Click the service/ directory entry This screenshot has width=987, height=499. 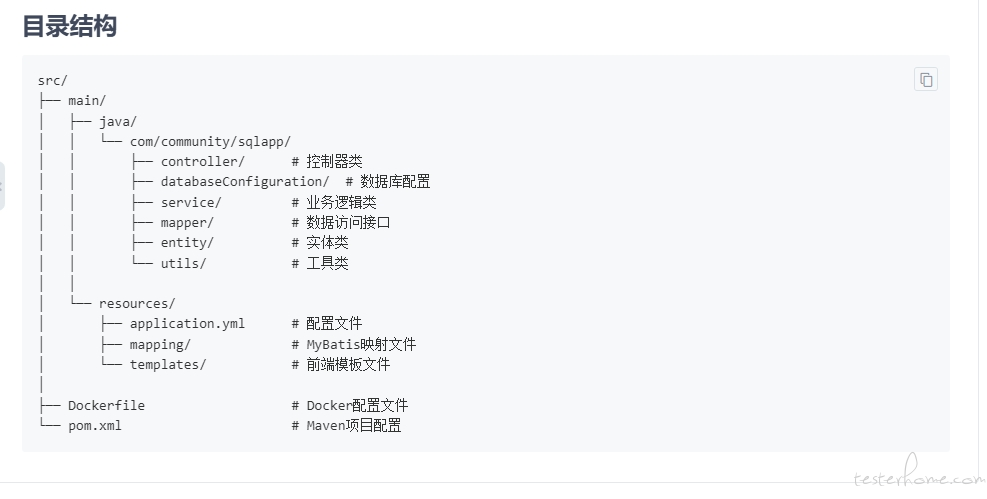(191, 203)
